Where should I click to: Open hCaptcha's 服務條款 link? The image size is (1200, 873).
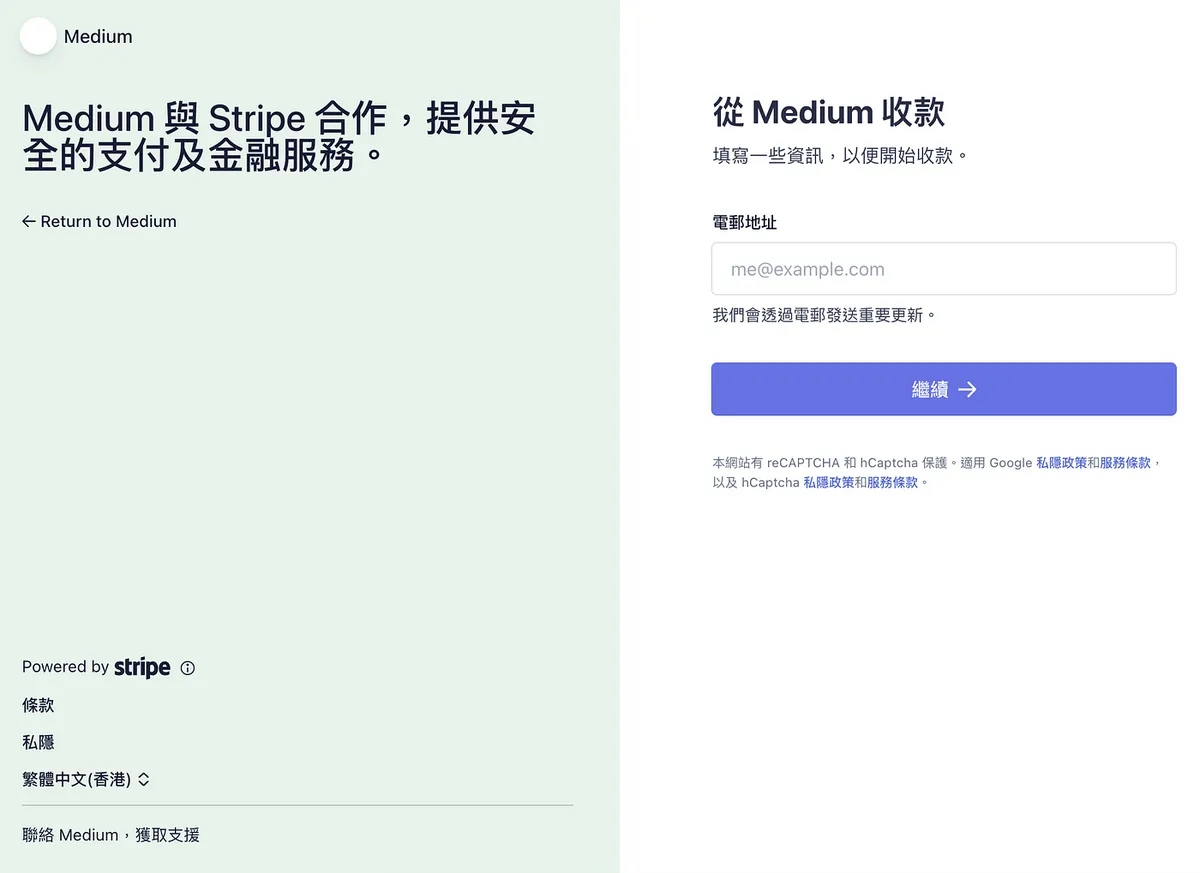click(892, 482)
